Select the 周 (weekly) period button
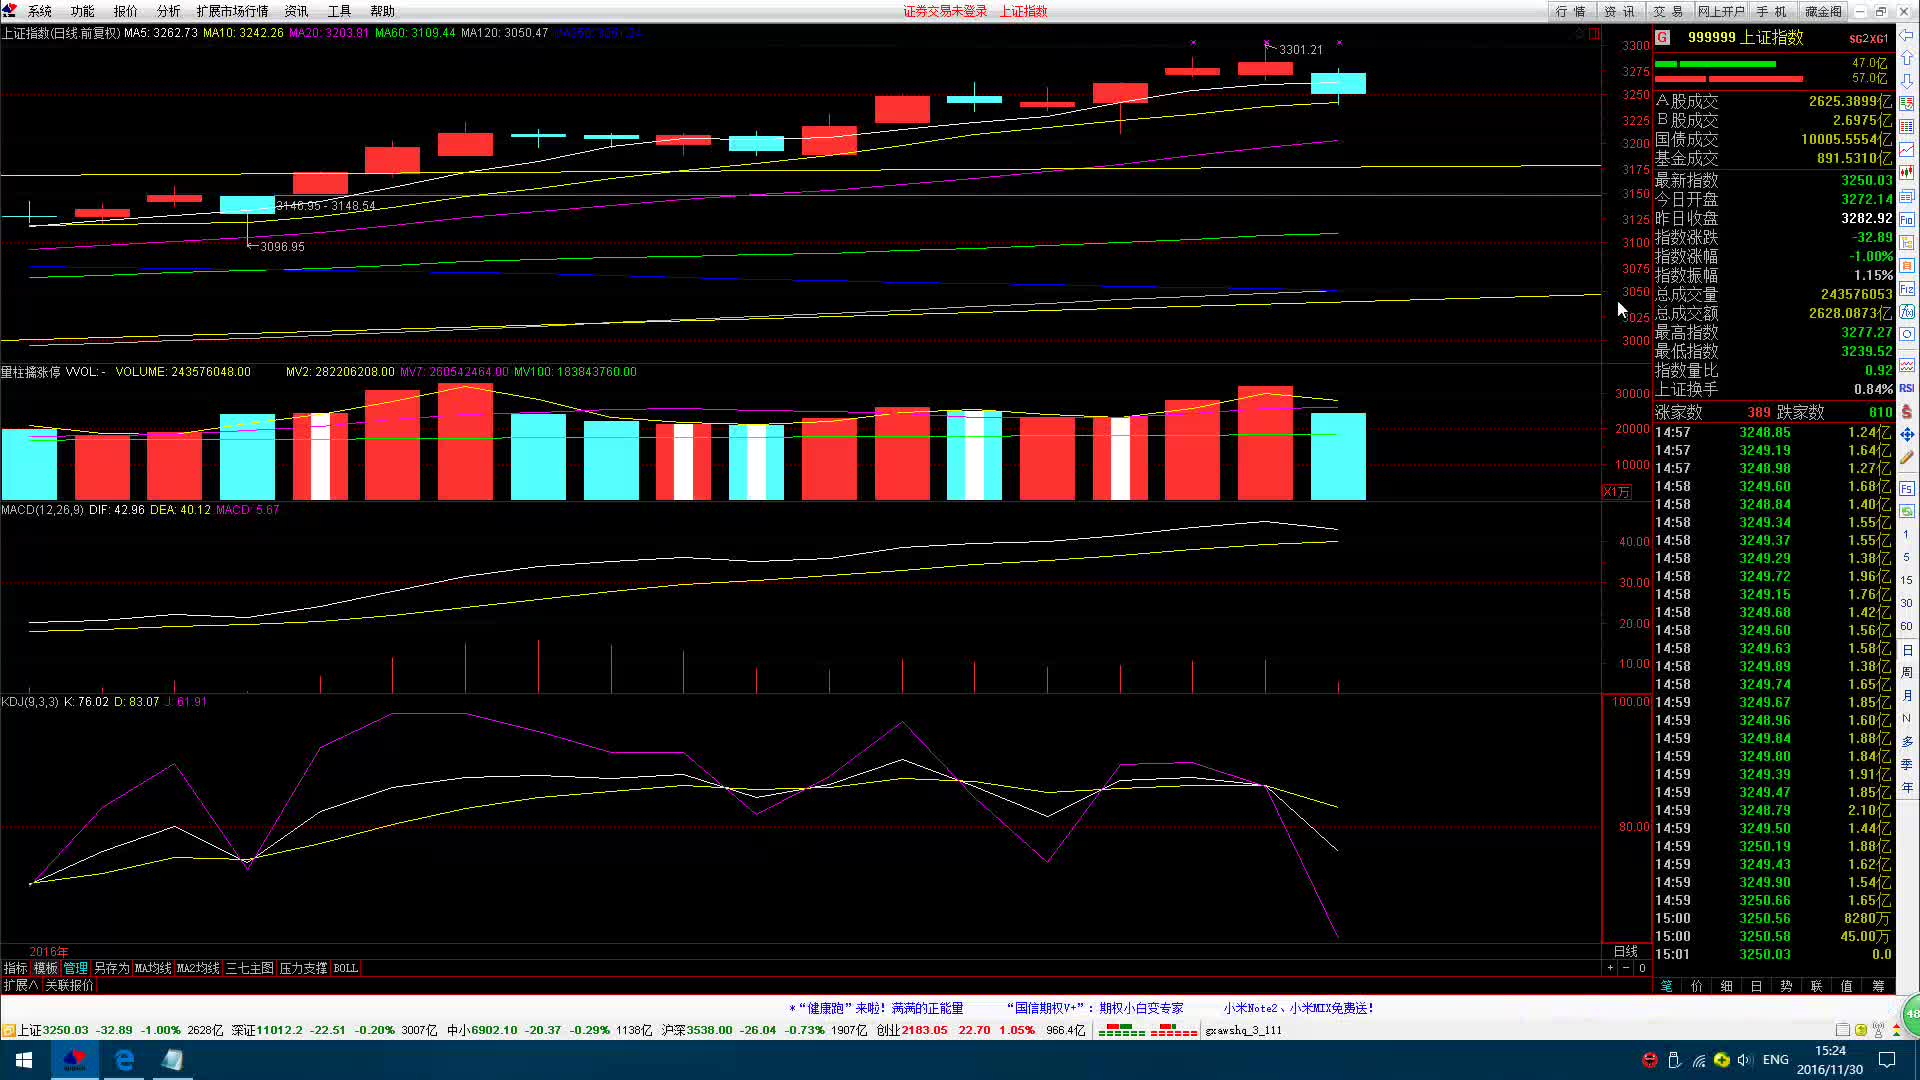 point(1906,673)
